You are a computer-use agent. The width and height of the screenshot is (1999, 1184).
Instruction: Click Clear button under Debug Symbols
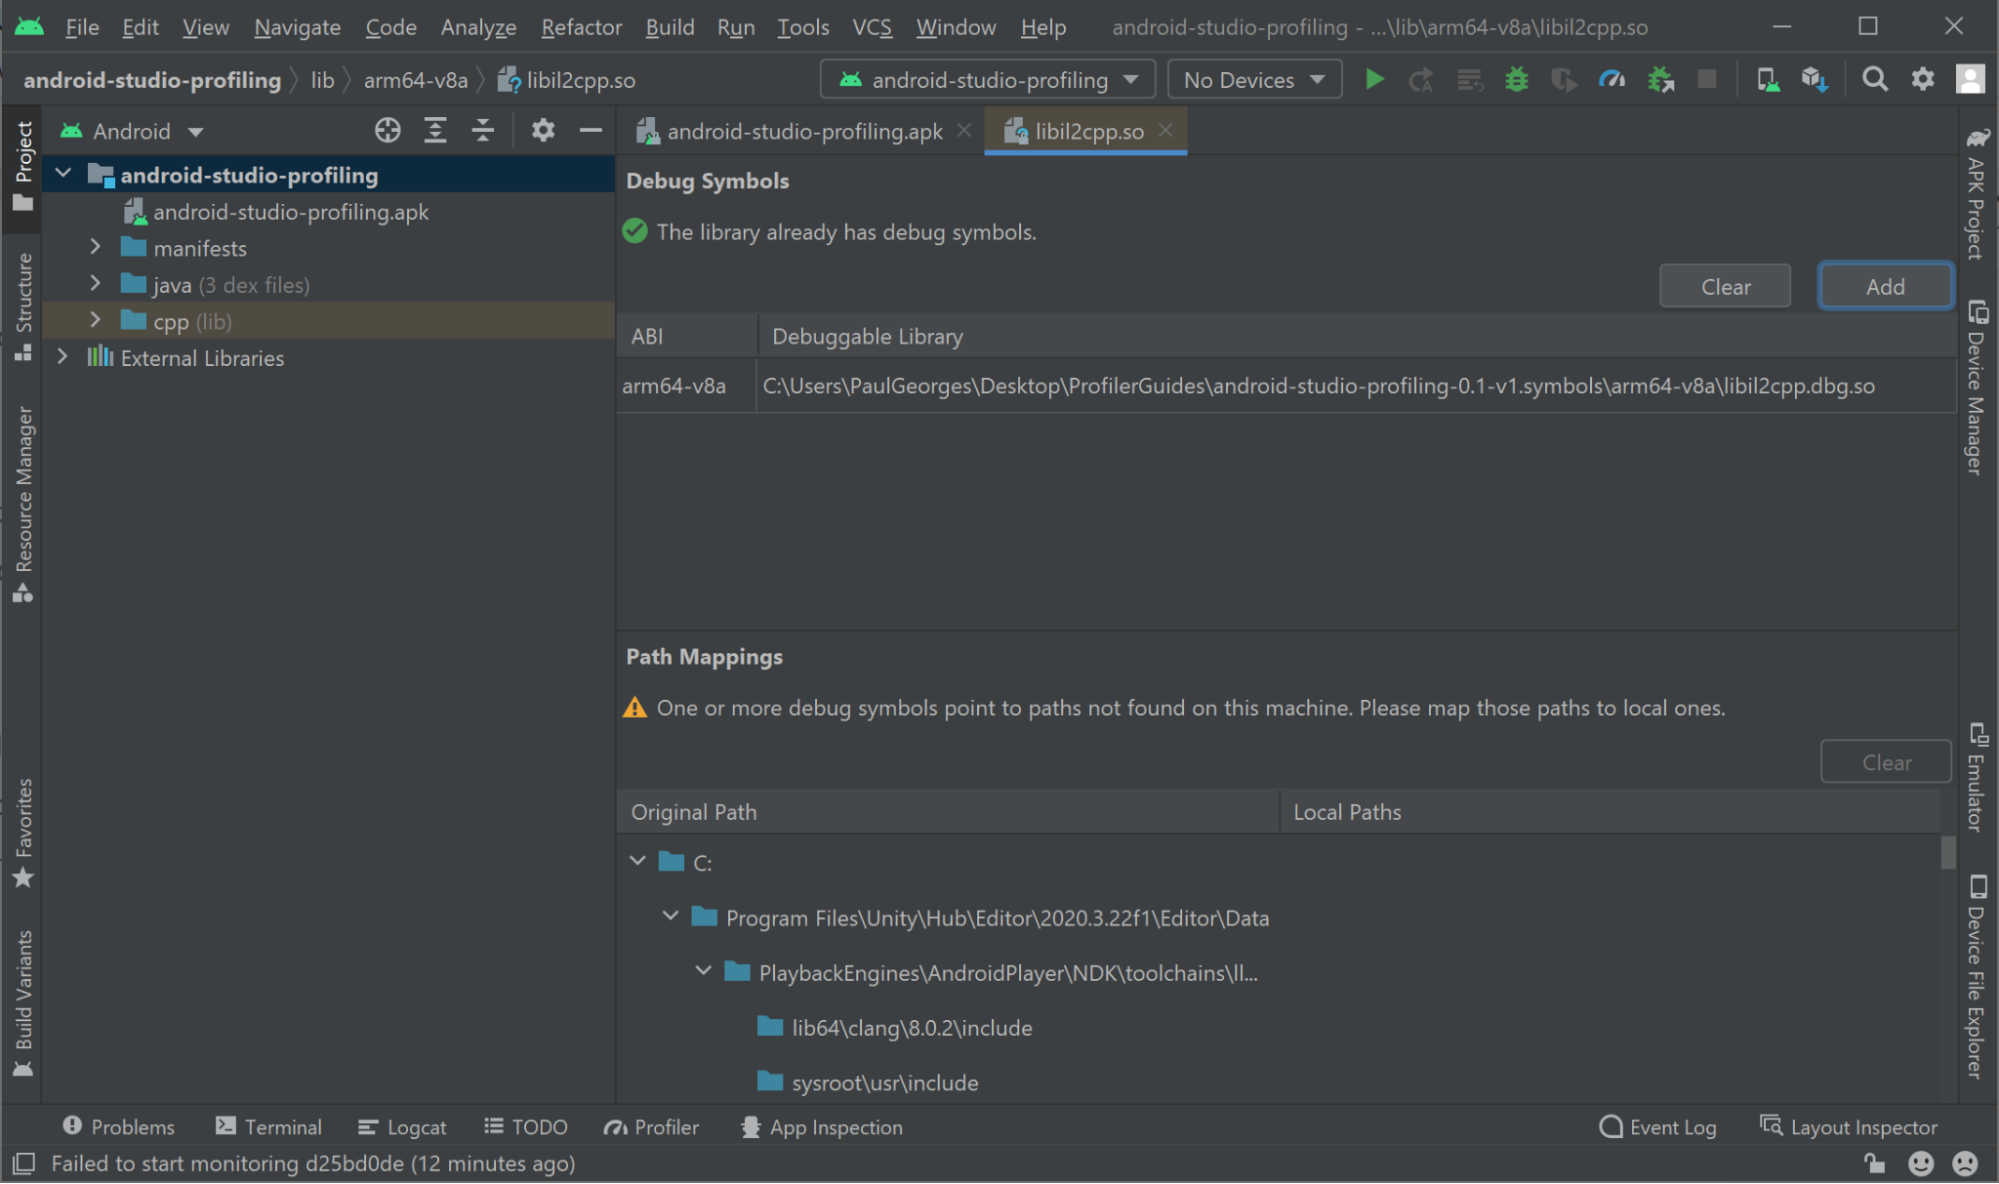[1725, 287]
